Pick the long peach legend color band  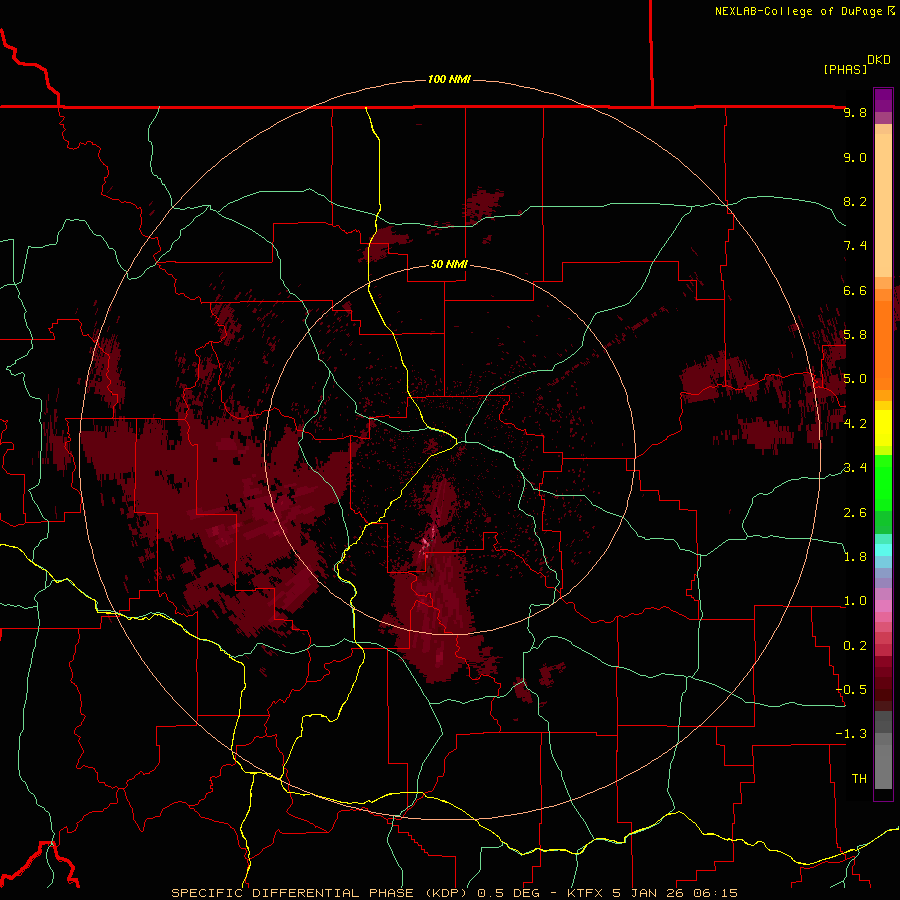(x=883, y=205)
